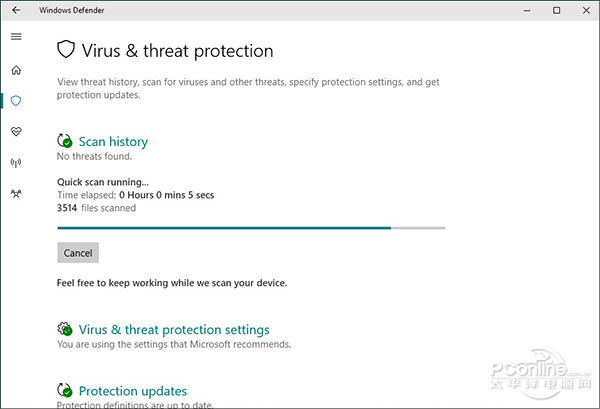The height and width of the screenshot is (409, 600).
Task: Expand the hamburger navigation menu
Action: point(15,37)
